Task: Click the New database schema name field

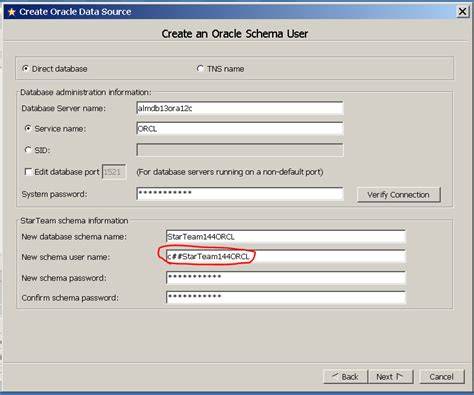Action: tap(286, 237)
